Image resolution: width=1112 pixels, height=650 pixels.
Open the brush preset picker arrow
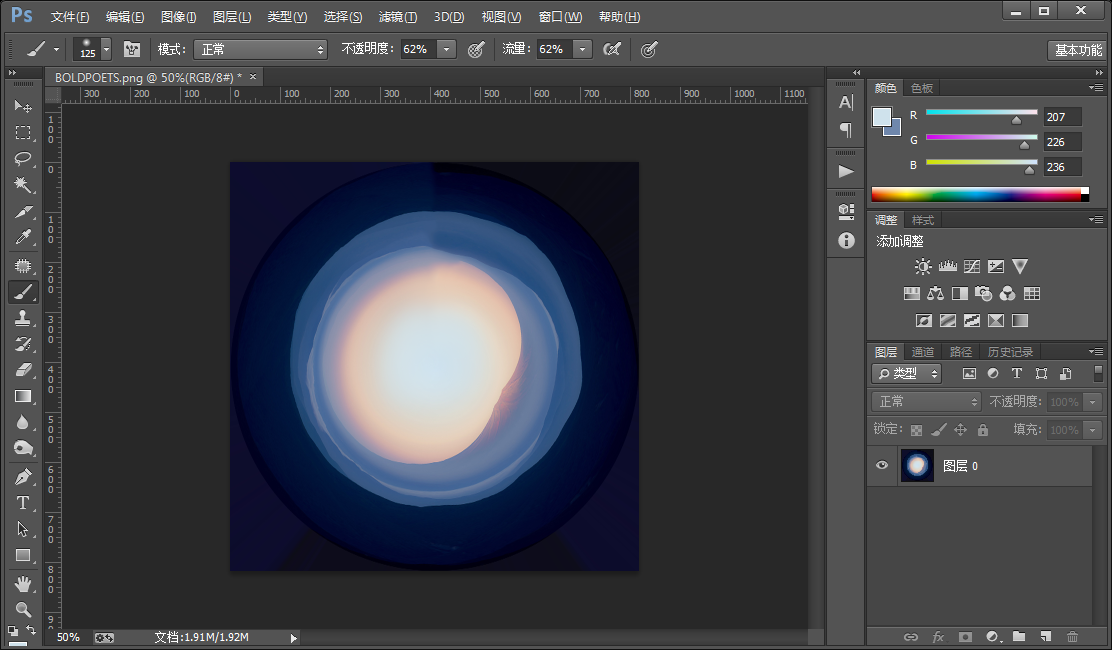tap(106, 49)
